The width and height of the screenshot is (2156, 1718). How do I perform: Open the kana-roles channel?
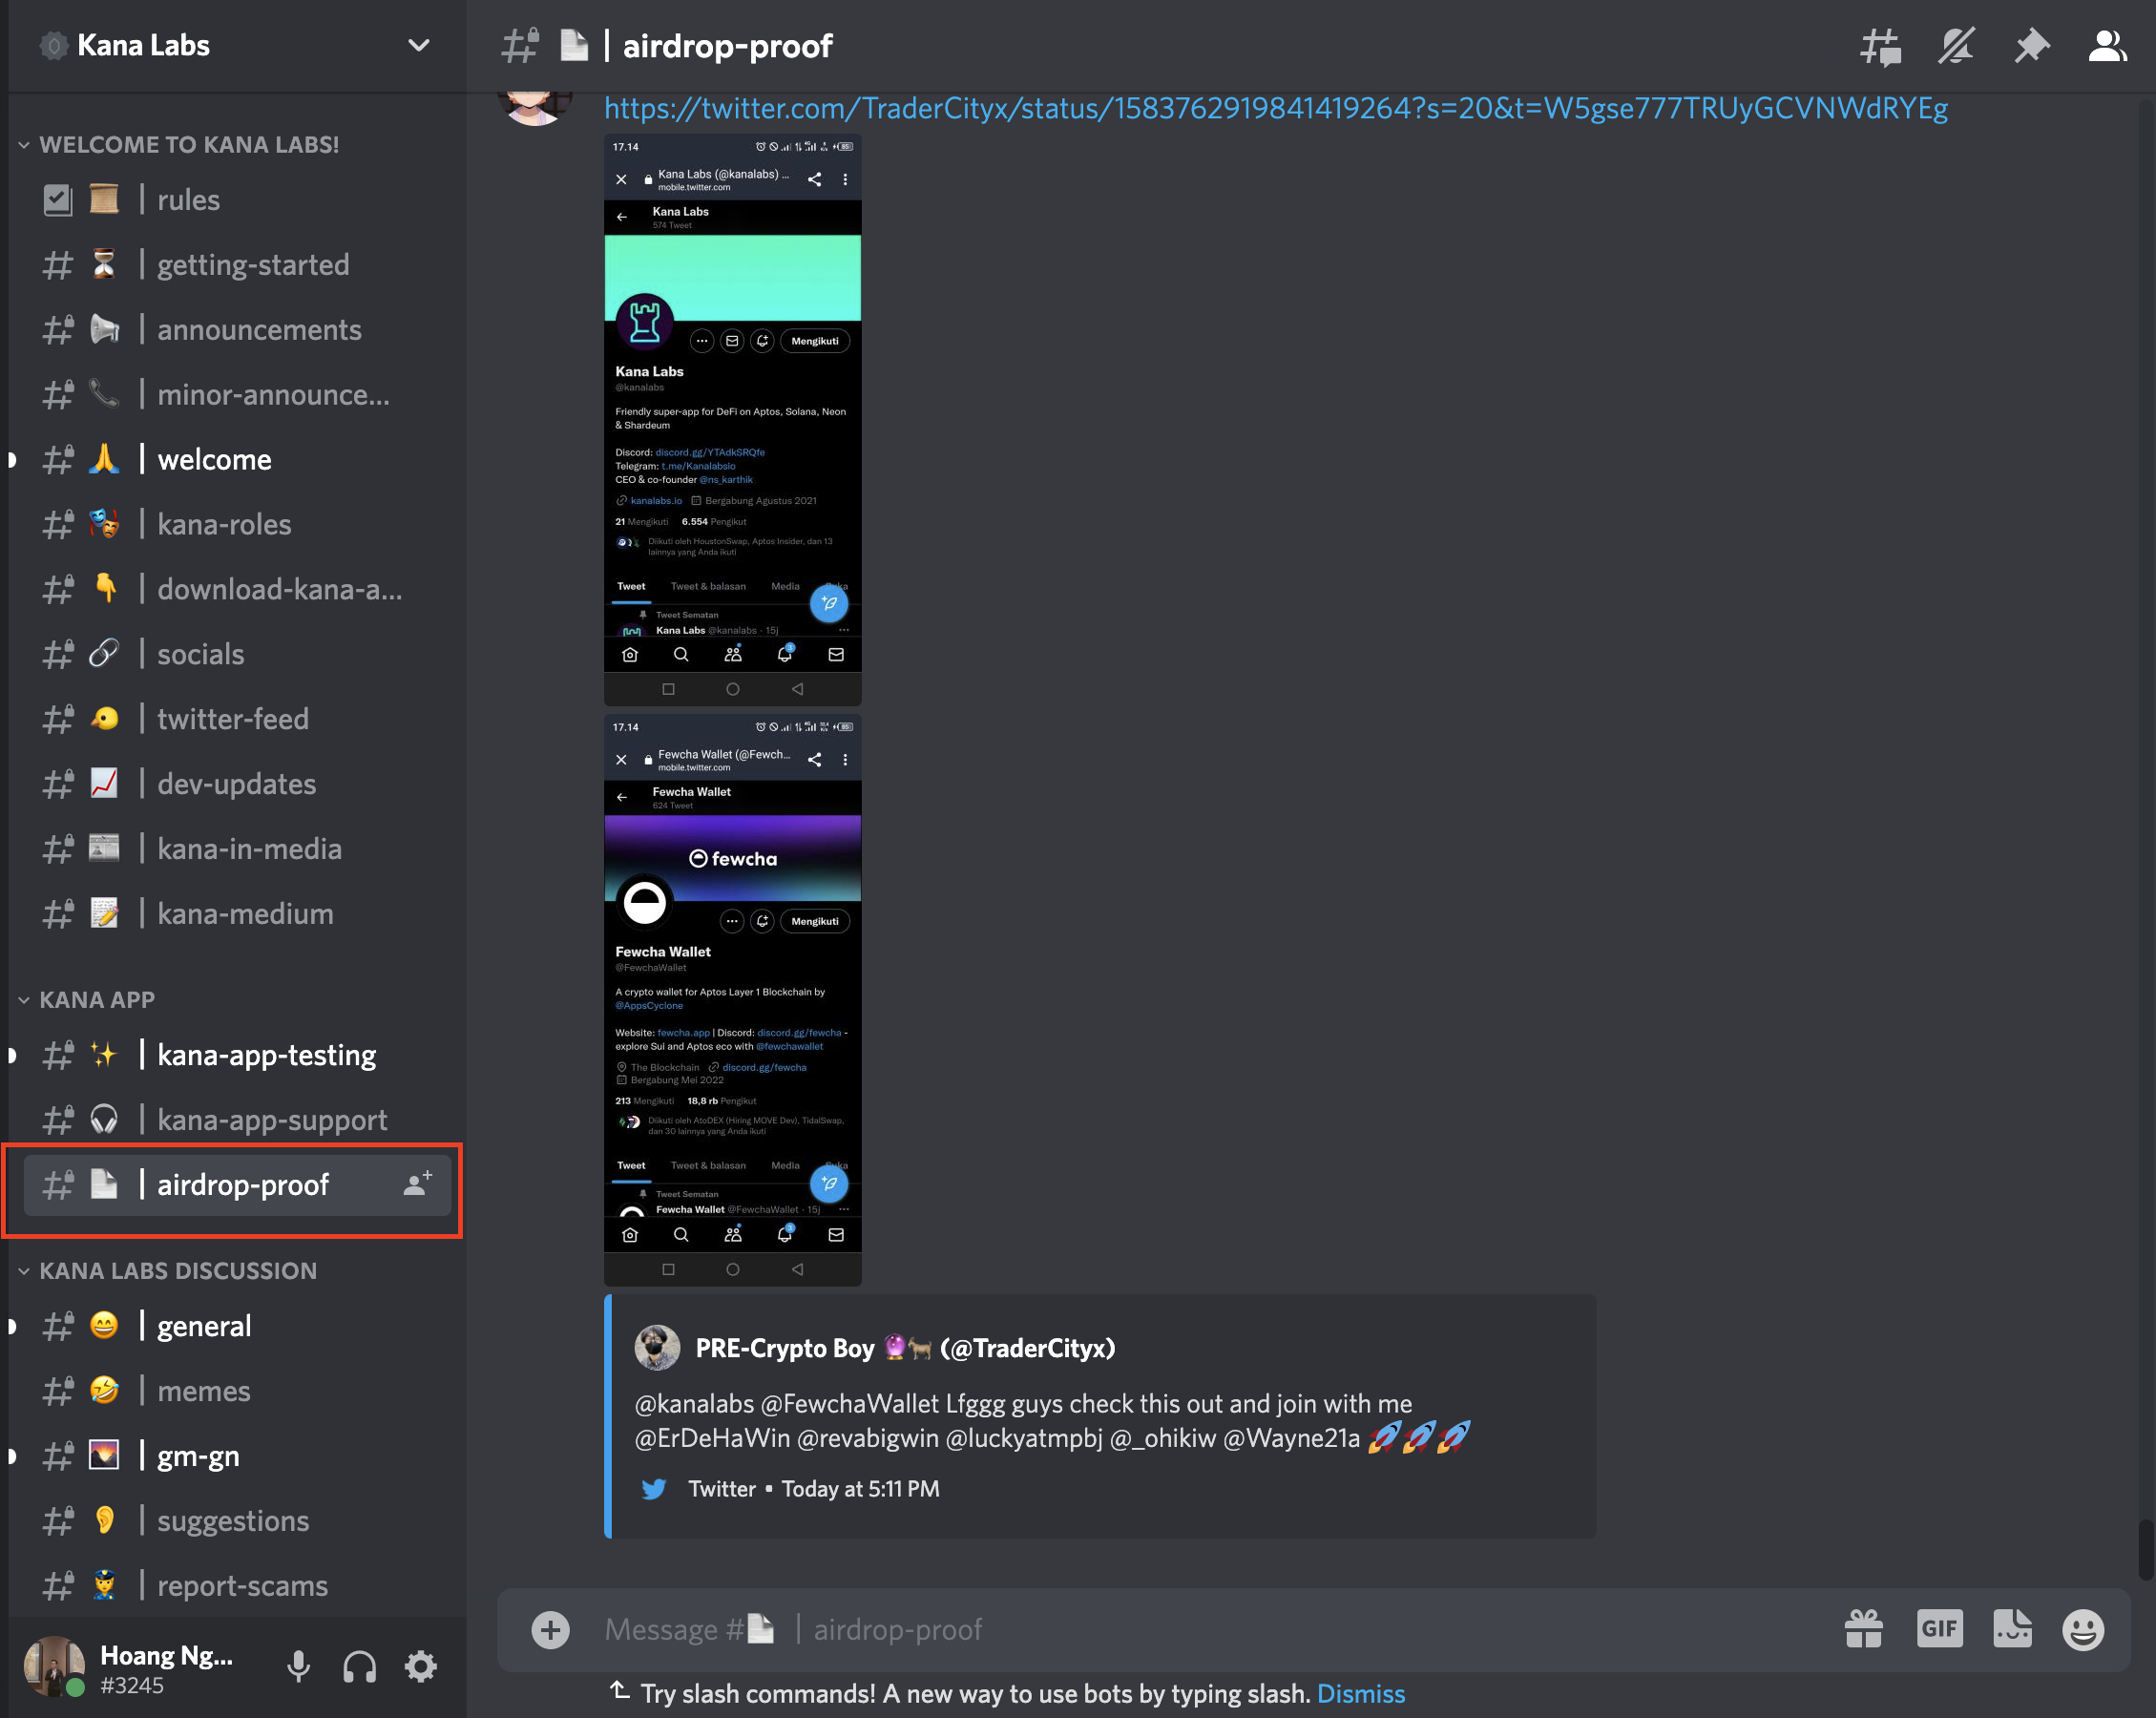237,525
